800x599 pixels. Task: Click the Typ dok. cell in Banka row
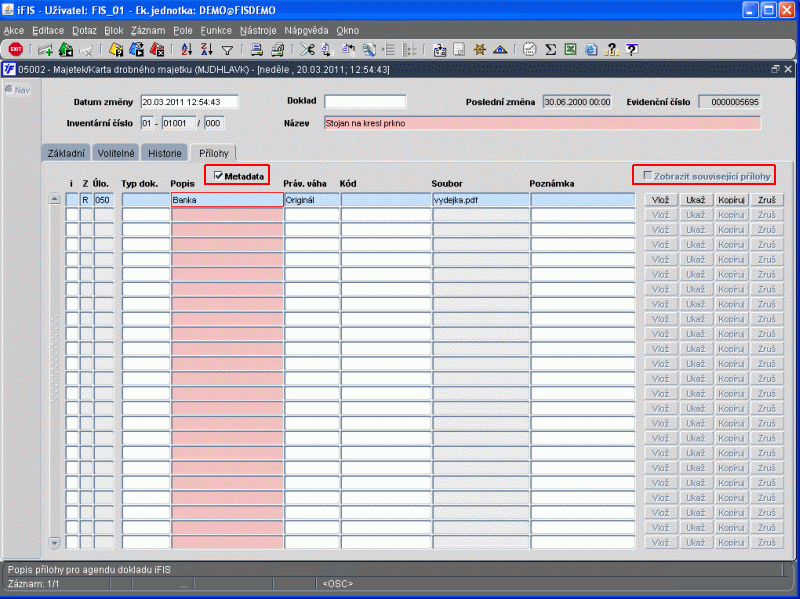click(x=146, y=200)
